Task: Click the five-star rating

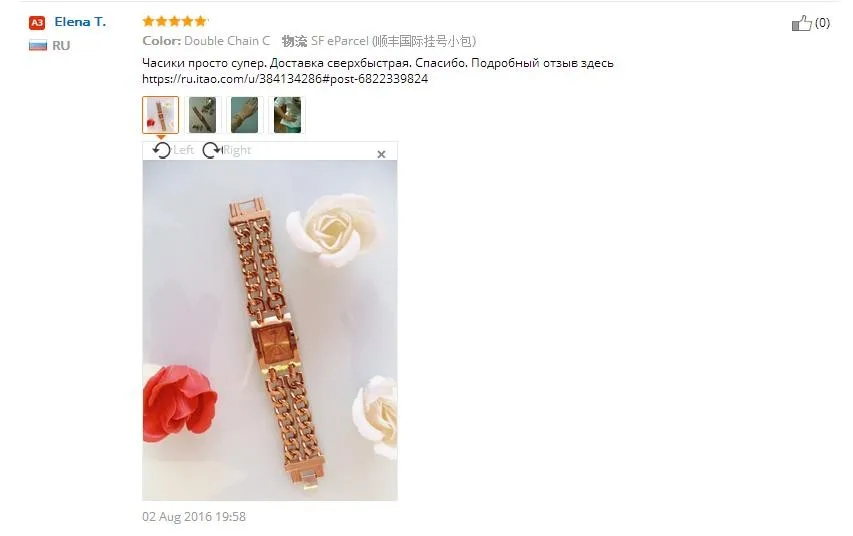Action: coord(175,21)
